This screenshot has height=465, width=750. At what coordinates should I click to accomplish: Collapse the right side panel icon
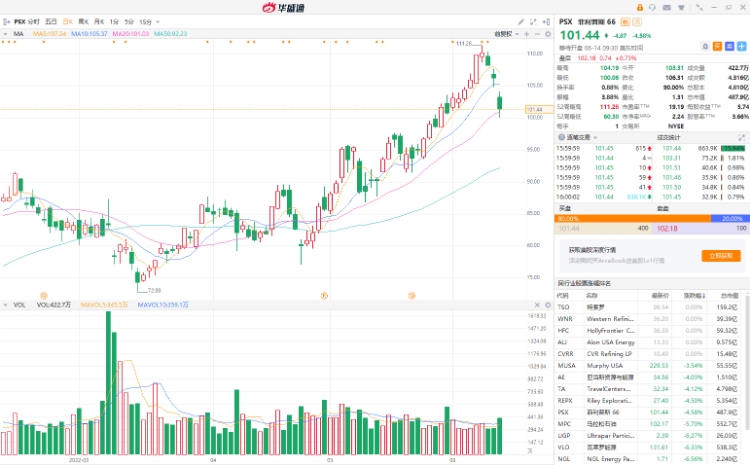click(x=546, y=22)
